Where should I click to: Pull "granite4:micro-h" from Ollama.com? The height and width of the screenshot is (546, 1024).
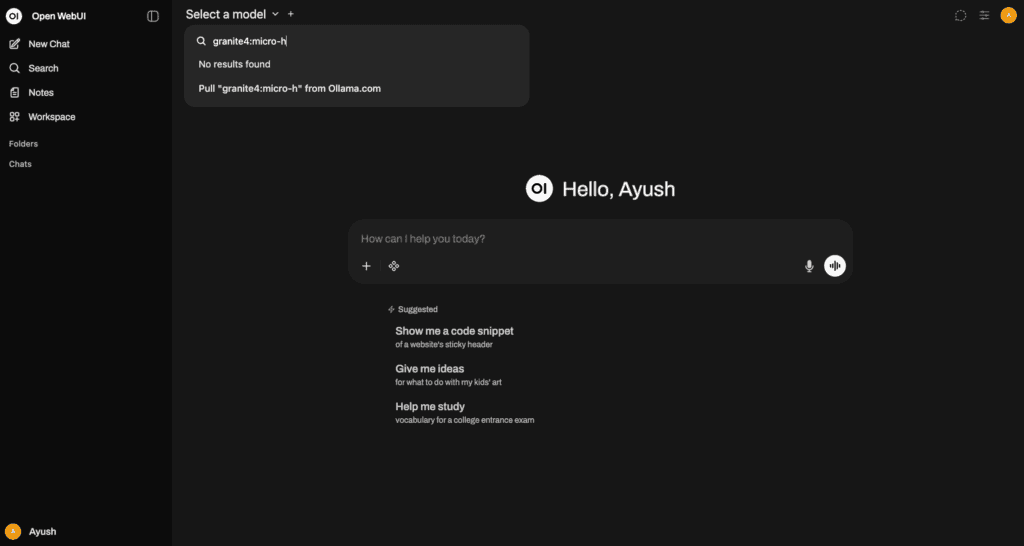click(289, 88)
